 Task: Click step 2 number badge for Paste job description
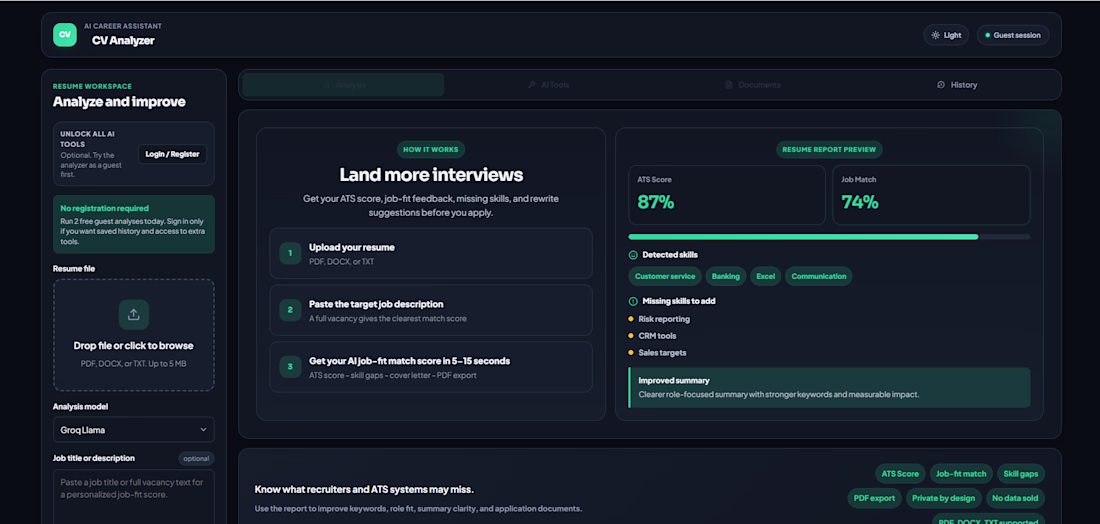tap(290, 310)
